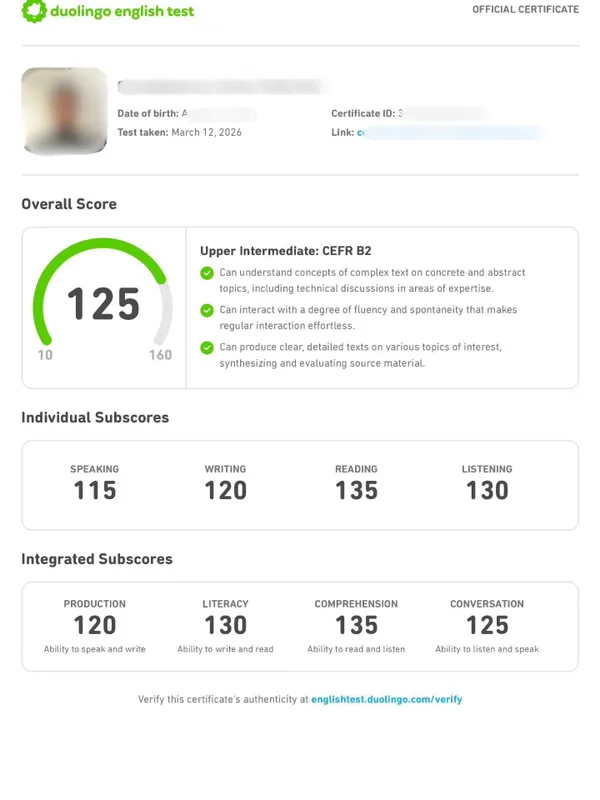600x800 pixels.
Task: Click 'Verify this certificate's authenticity at' text
Action: 223,699
